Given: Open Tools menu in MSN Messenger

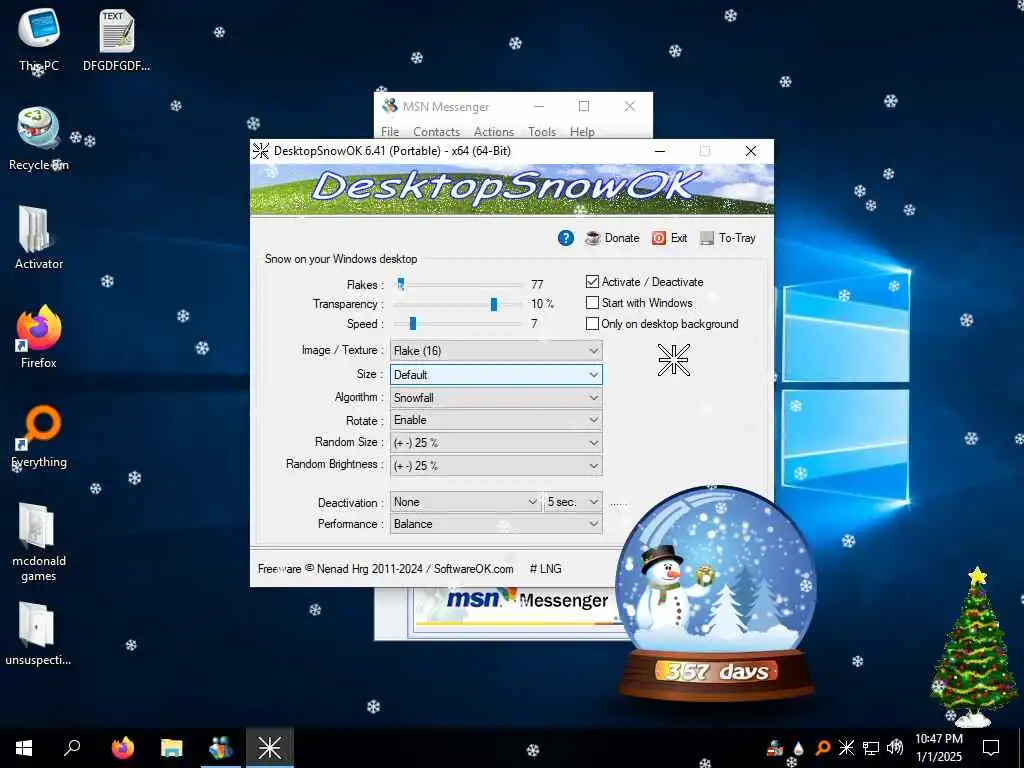Looking at the screenshot, I should click(542, 132).
